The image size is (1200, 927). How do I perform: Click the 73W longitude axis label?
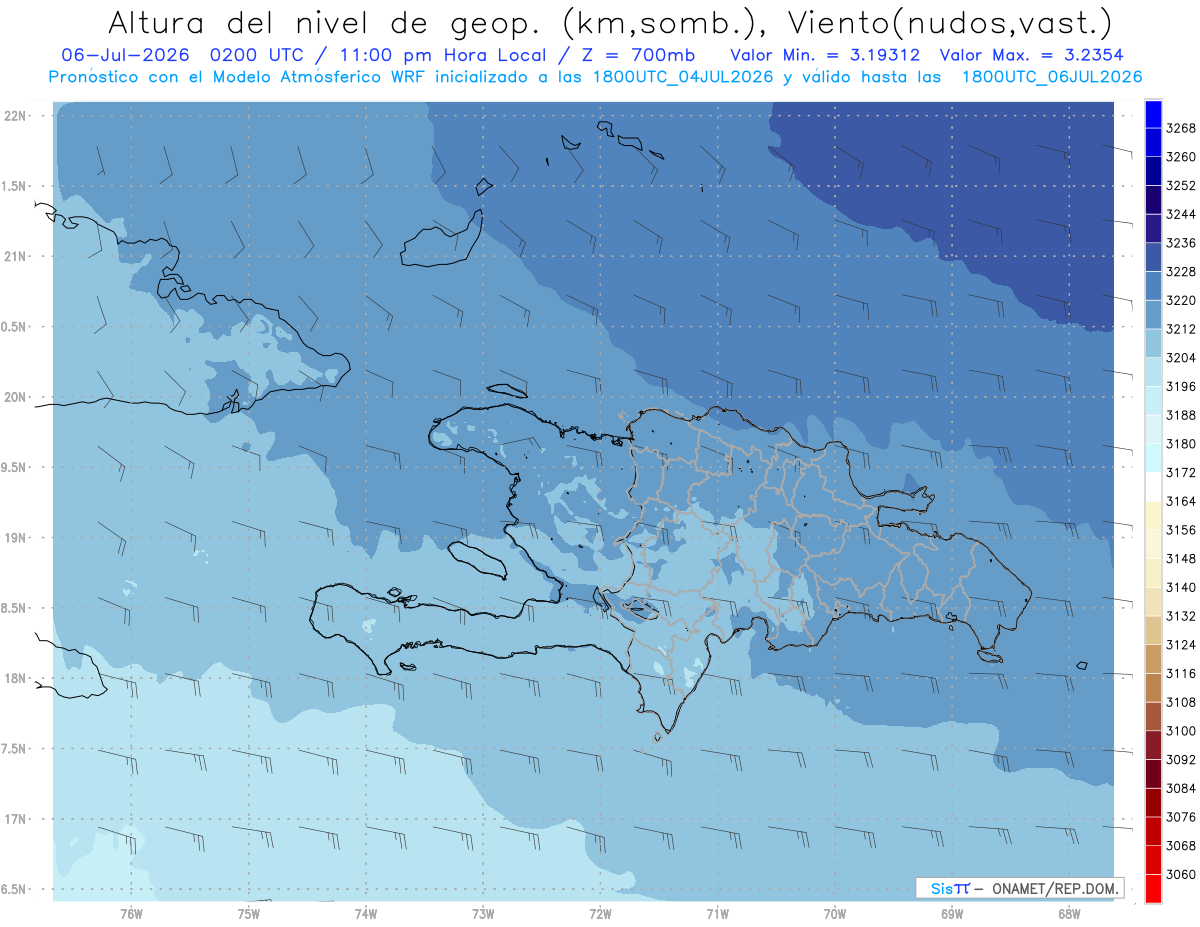(x=483, y=912)
